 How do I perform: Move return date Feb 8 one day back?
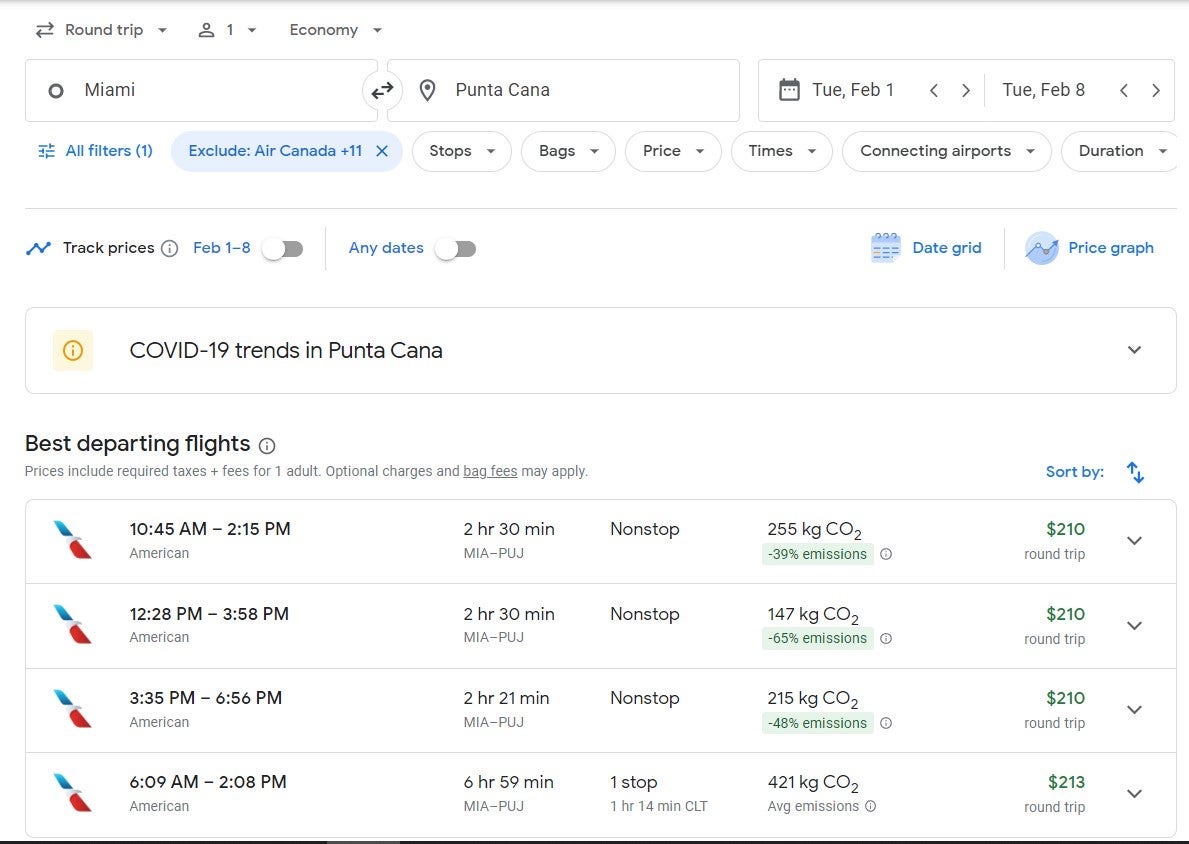coord(1124,91)
